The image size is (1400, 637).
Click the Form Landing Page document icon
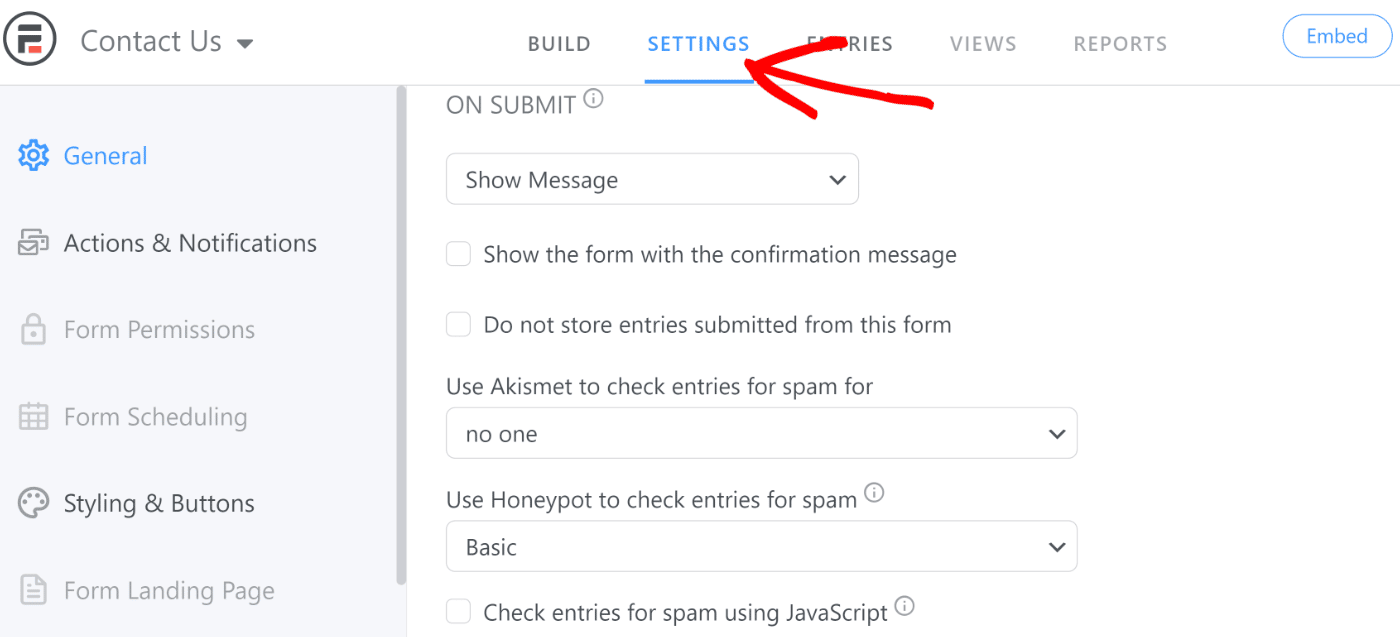[33, 590]
